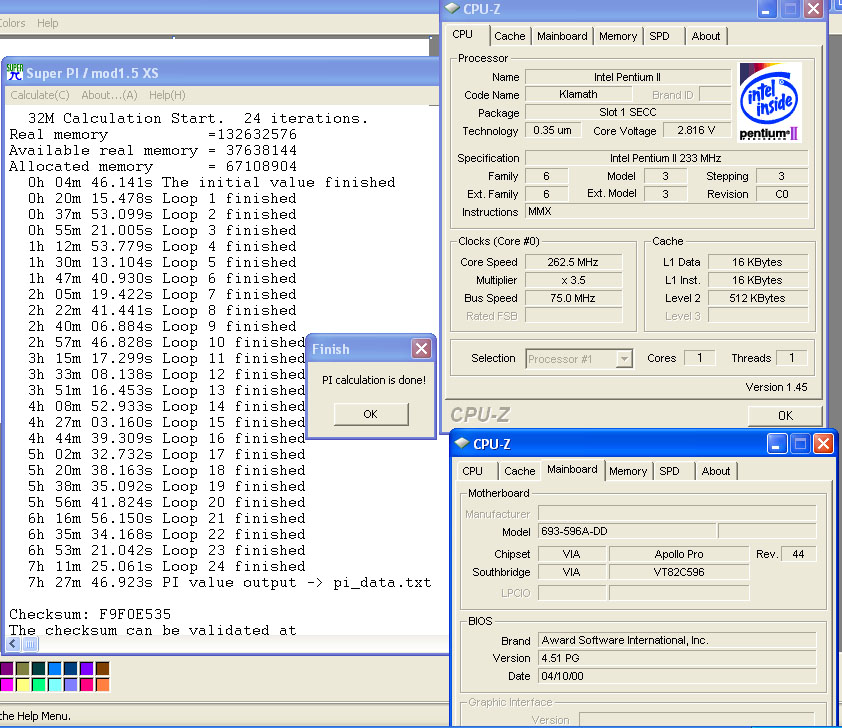Click OK button in top CPU-Z window
Viewport: 842px width, 728px height.
coord(785,416)
